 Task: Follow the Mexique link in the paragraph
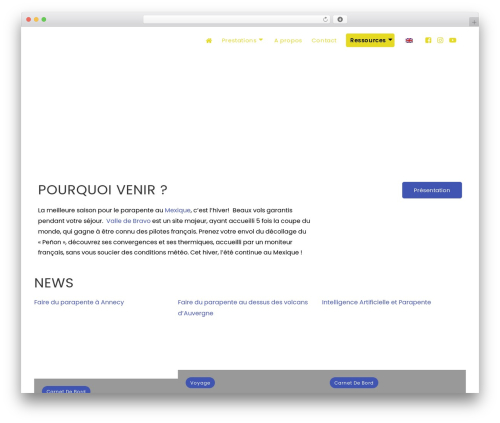coord(177,210)
